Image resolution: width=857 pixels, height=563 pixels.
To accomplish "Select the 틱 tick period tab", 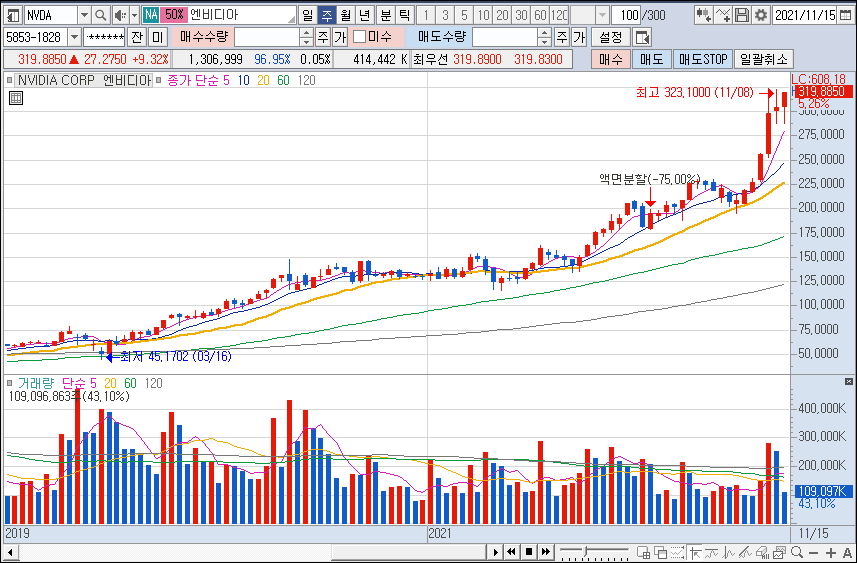I will click(404, 15).
